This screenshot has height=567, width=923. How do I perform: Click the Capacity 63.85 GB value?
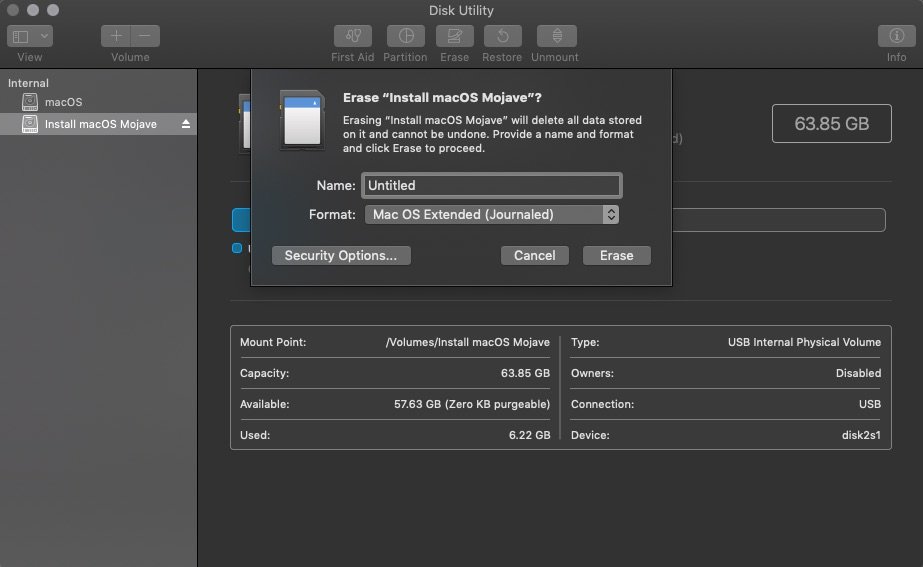[525, 373]
